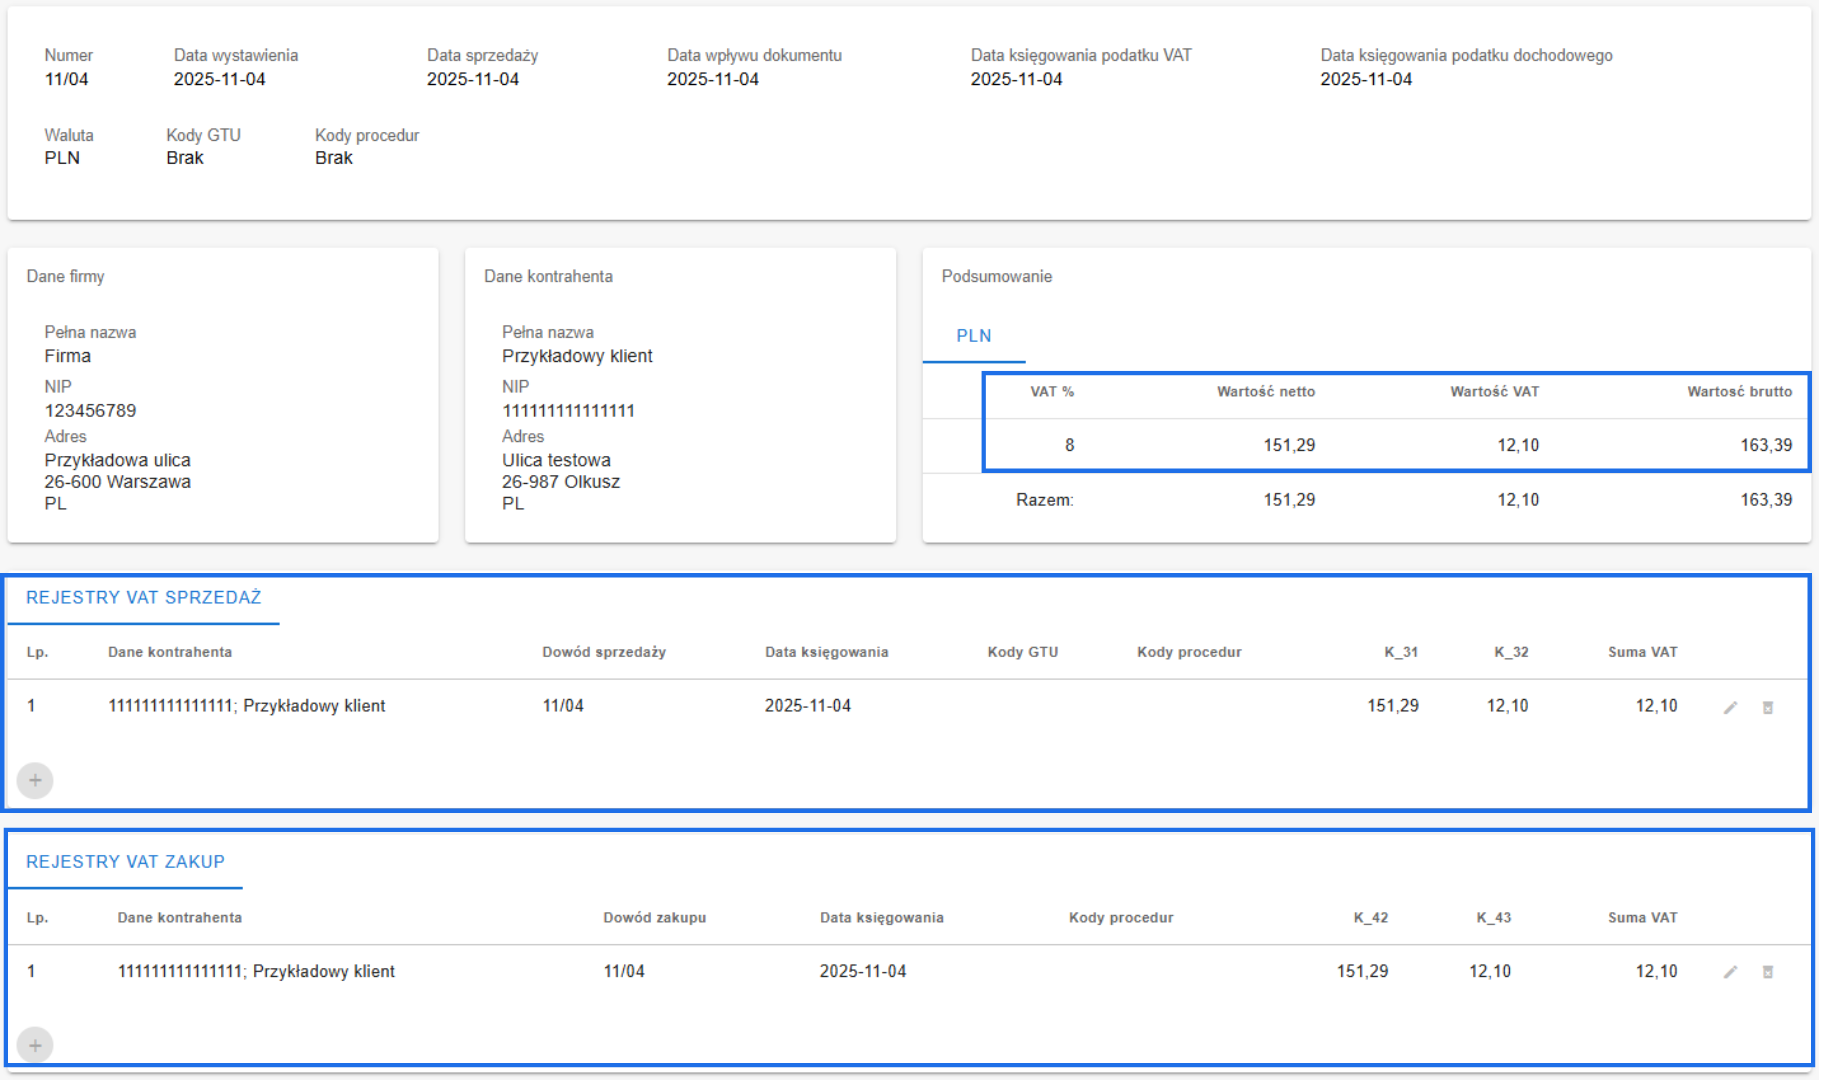
Task: Click the Wartość netto column header
Action: tap(1265, 392)
